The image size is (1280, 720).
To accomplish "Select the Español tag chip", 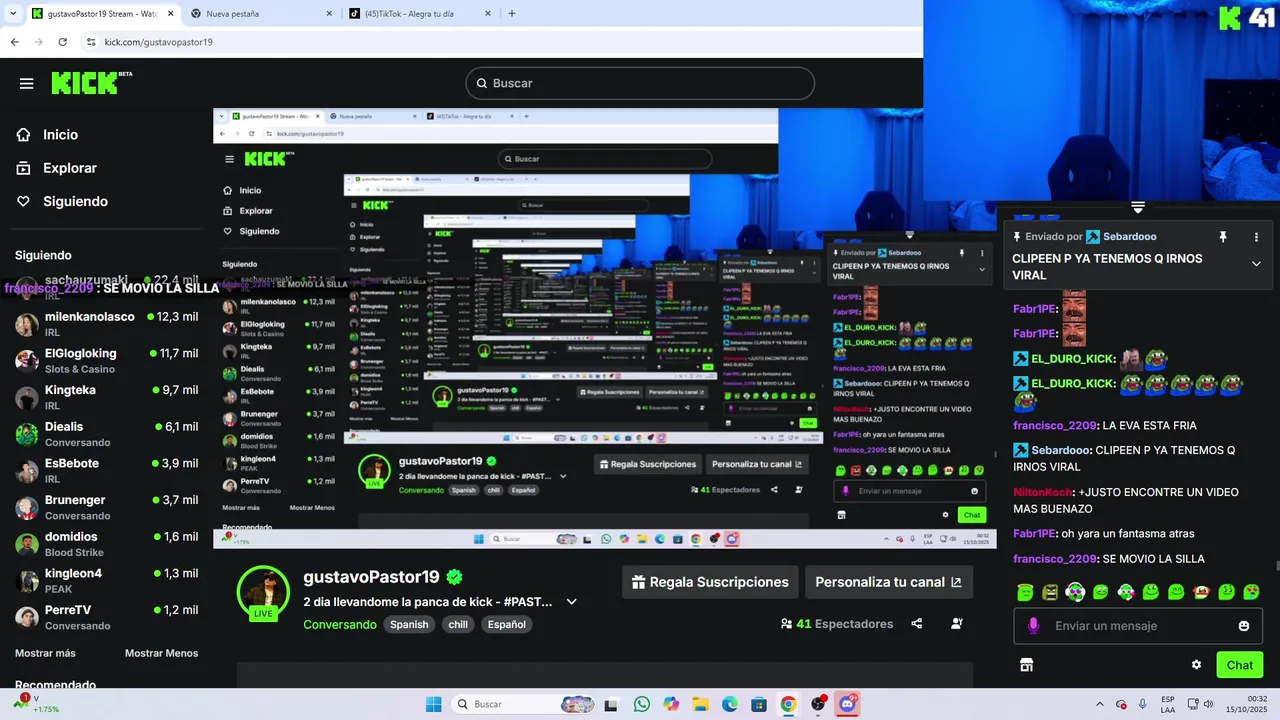I will (x=507, y=624).
